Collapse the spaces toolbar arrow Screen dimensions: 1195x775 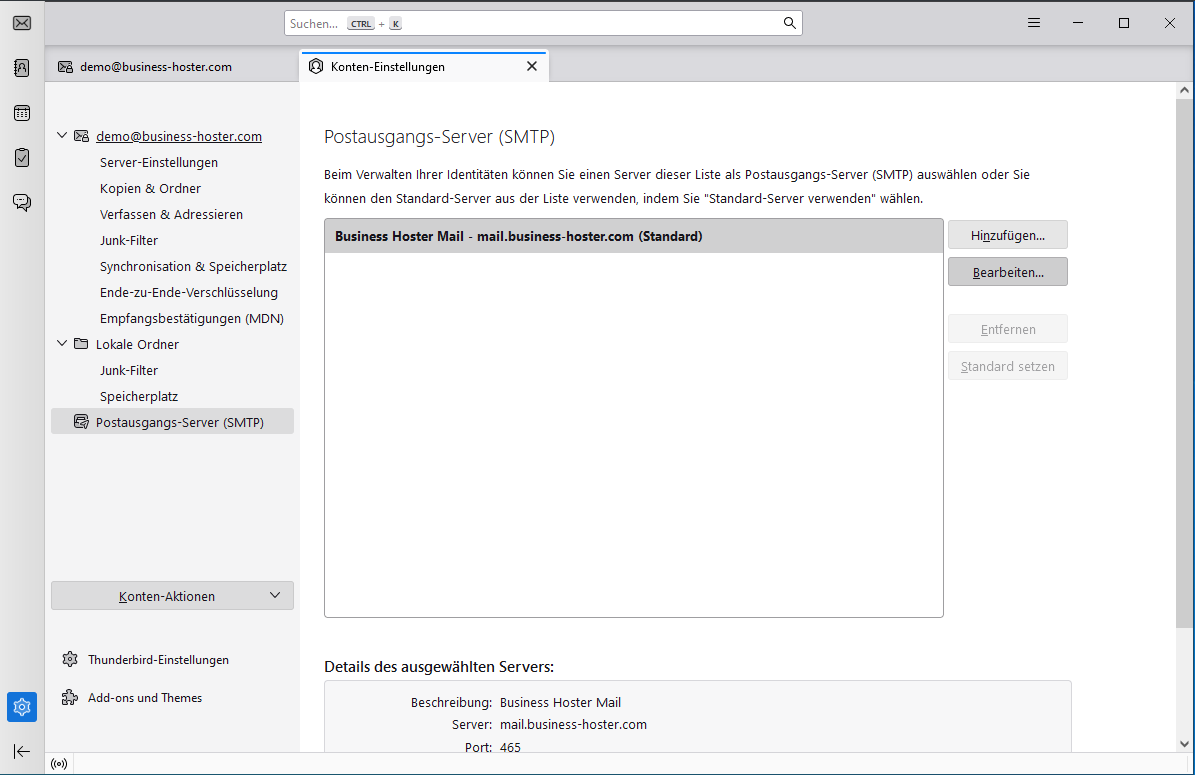[x=22, y=751]
